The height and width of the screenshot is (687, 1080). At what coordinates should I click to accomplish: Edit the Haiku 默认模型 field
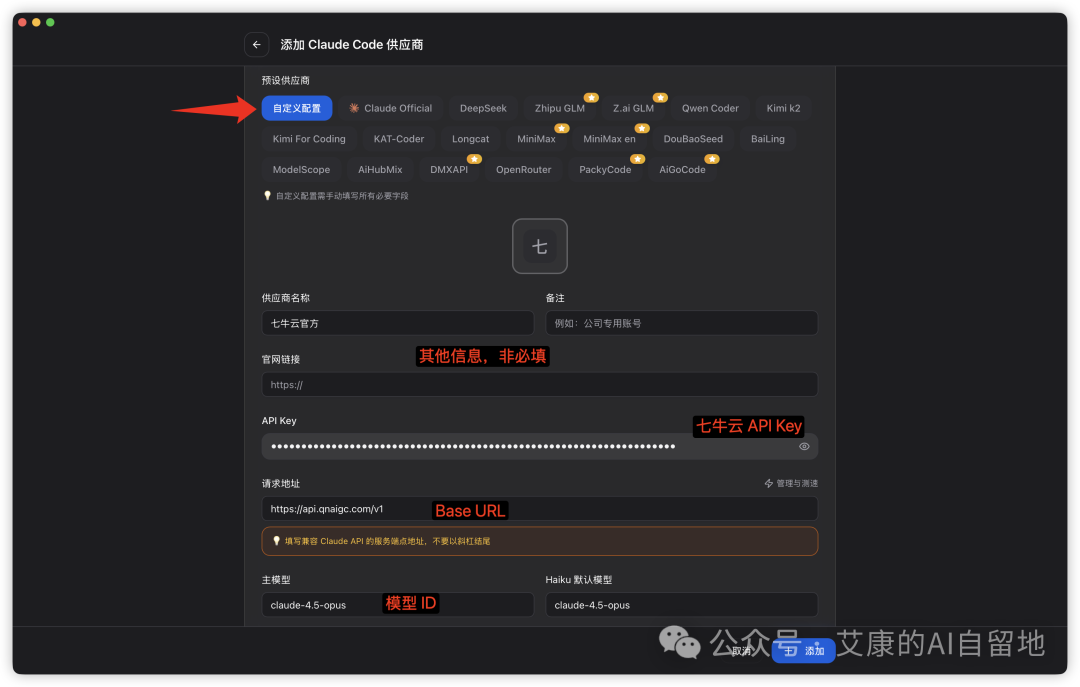(x=681, y=605)
